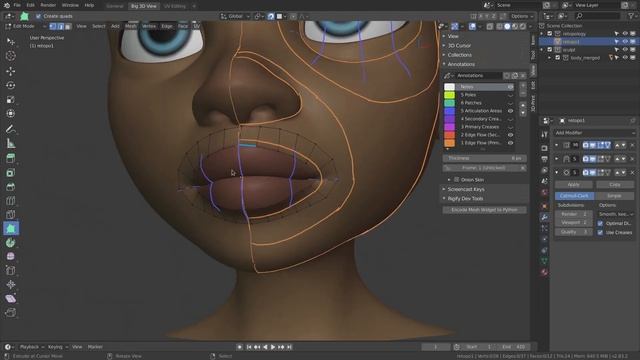Select the Scale tool in left toolbar
The image size is (640, 360).
pos(11,100)
